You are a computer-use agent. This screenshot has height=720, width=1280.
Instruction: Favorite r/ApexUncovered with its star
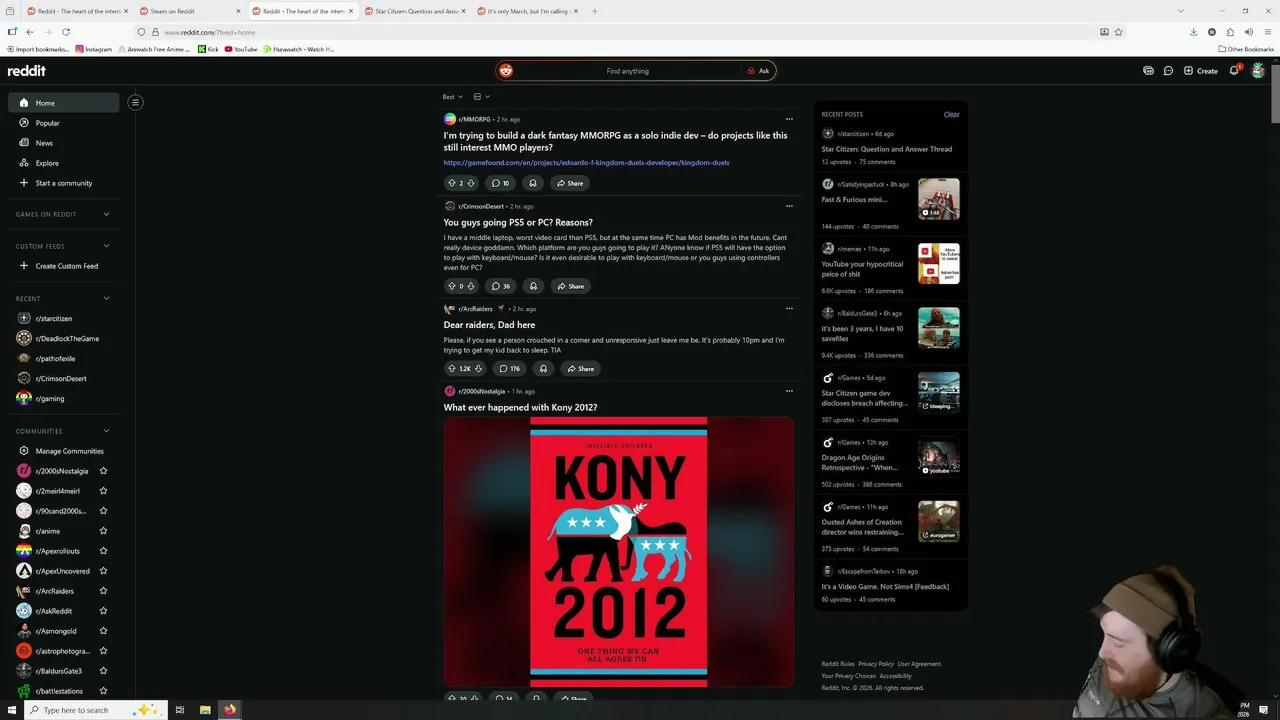point(103,571)
